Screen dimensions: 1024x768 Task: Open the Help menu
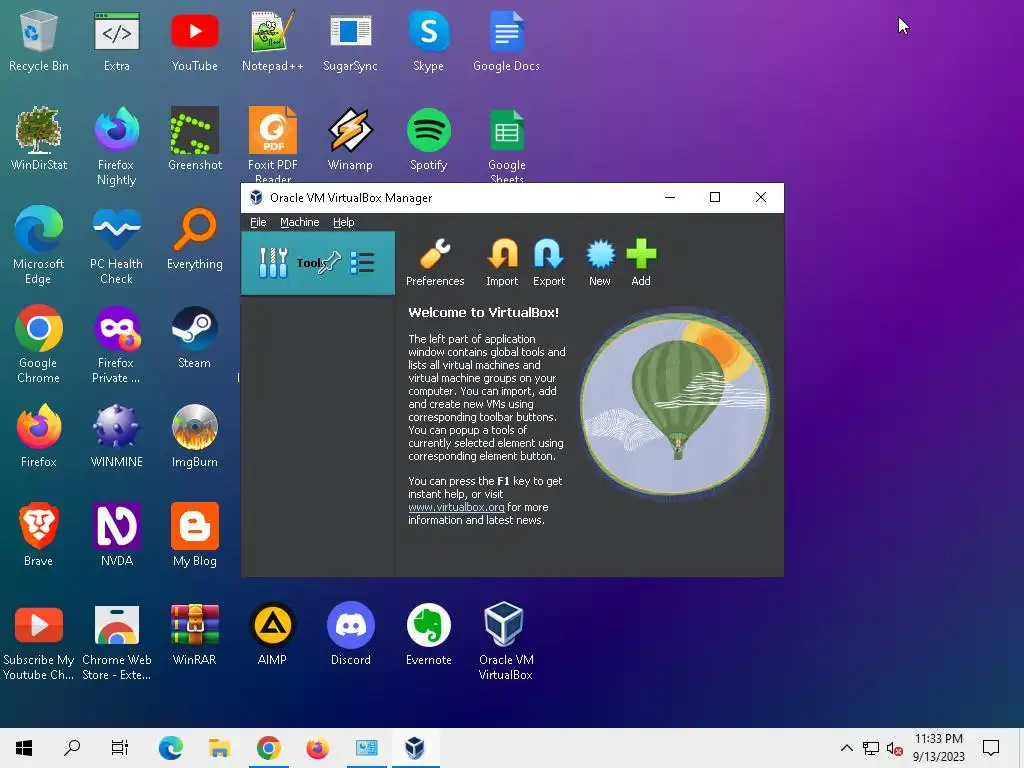[x=344, y=222]
